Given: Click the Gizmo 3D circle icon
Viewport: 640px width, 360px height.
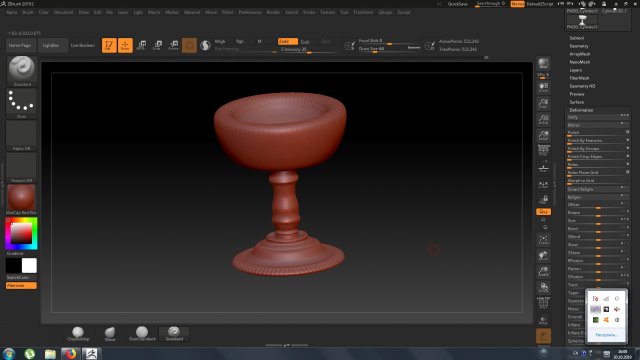Looking at the screenshot, I should [189, 45].
